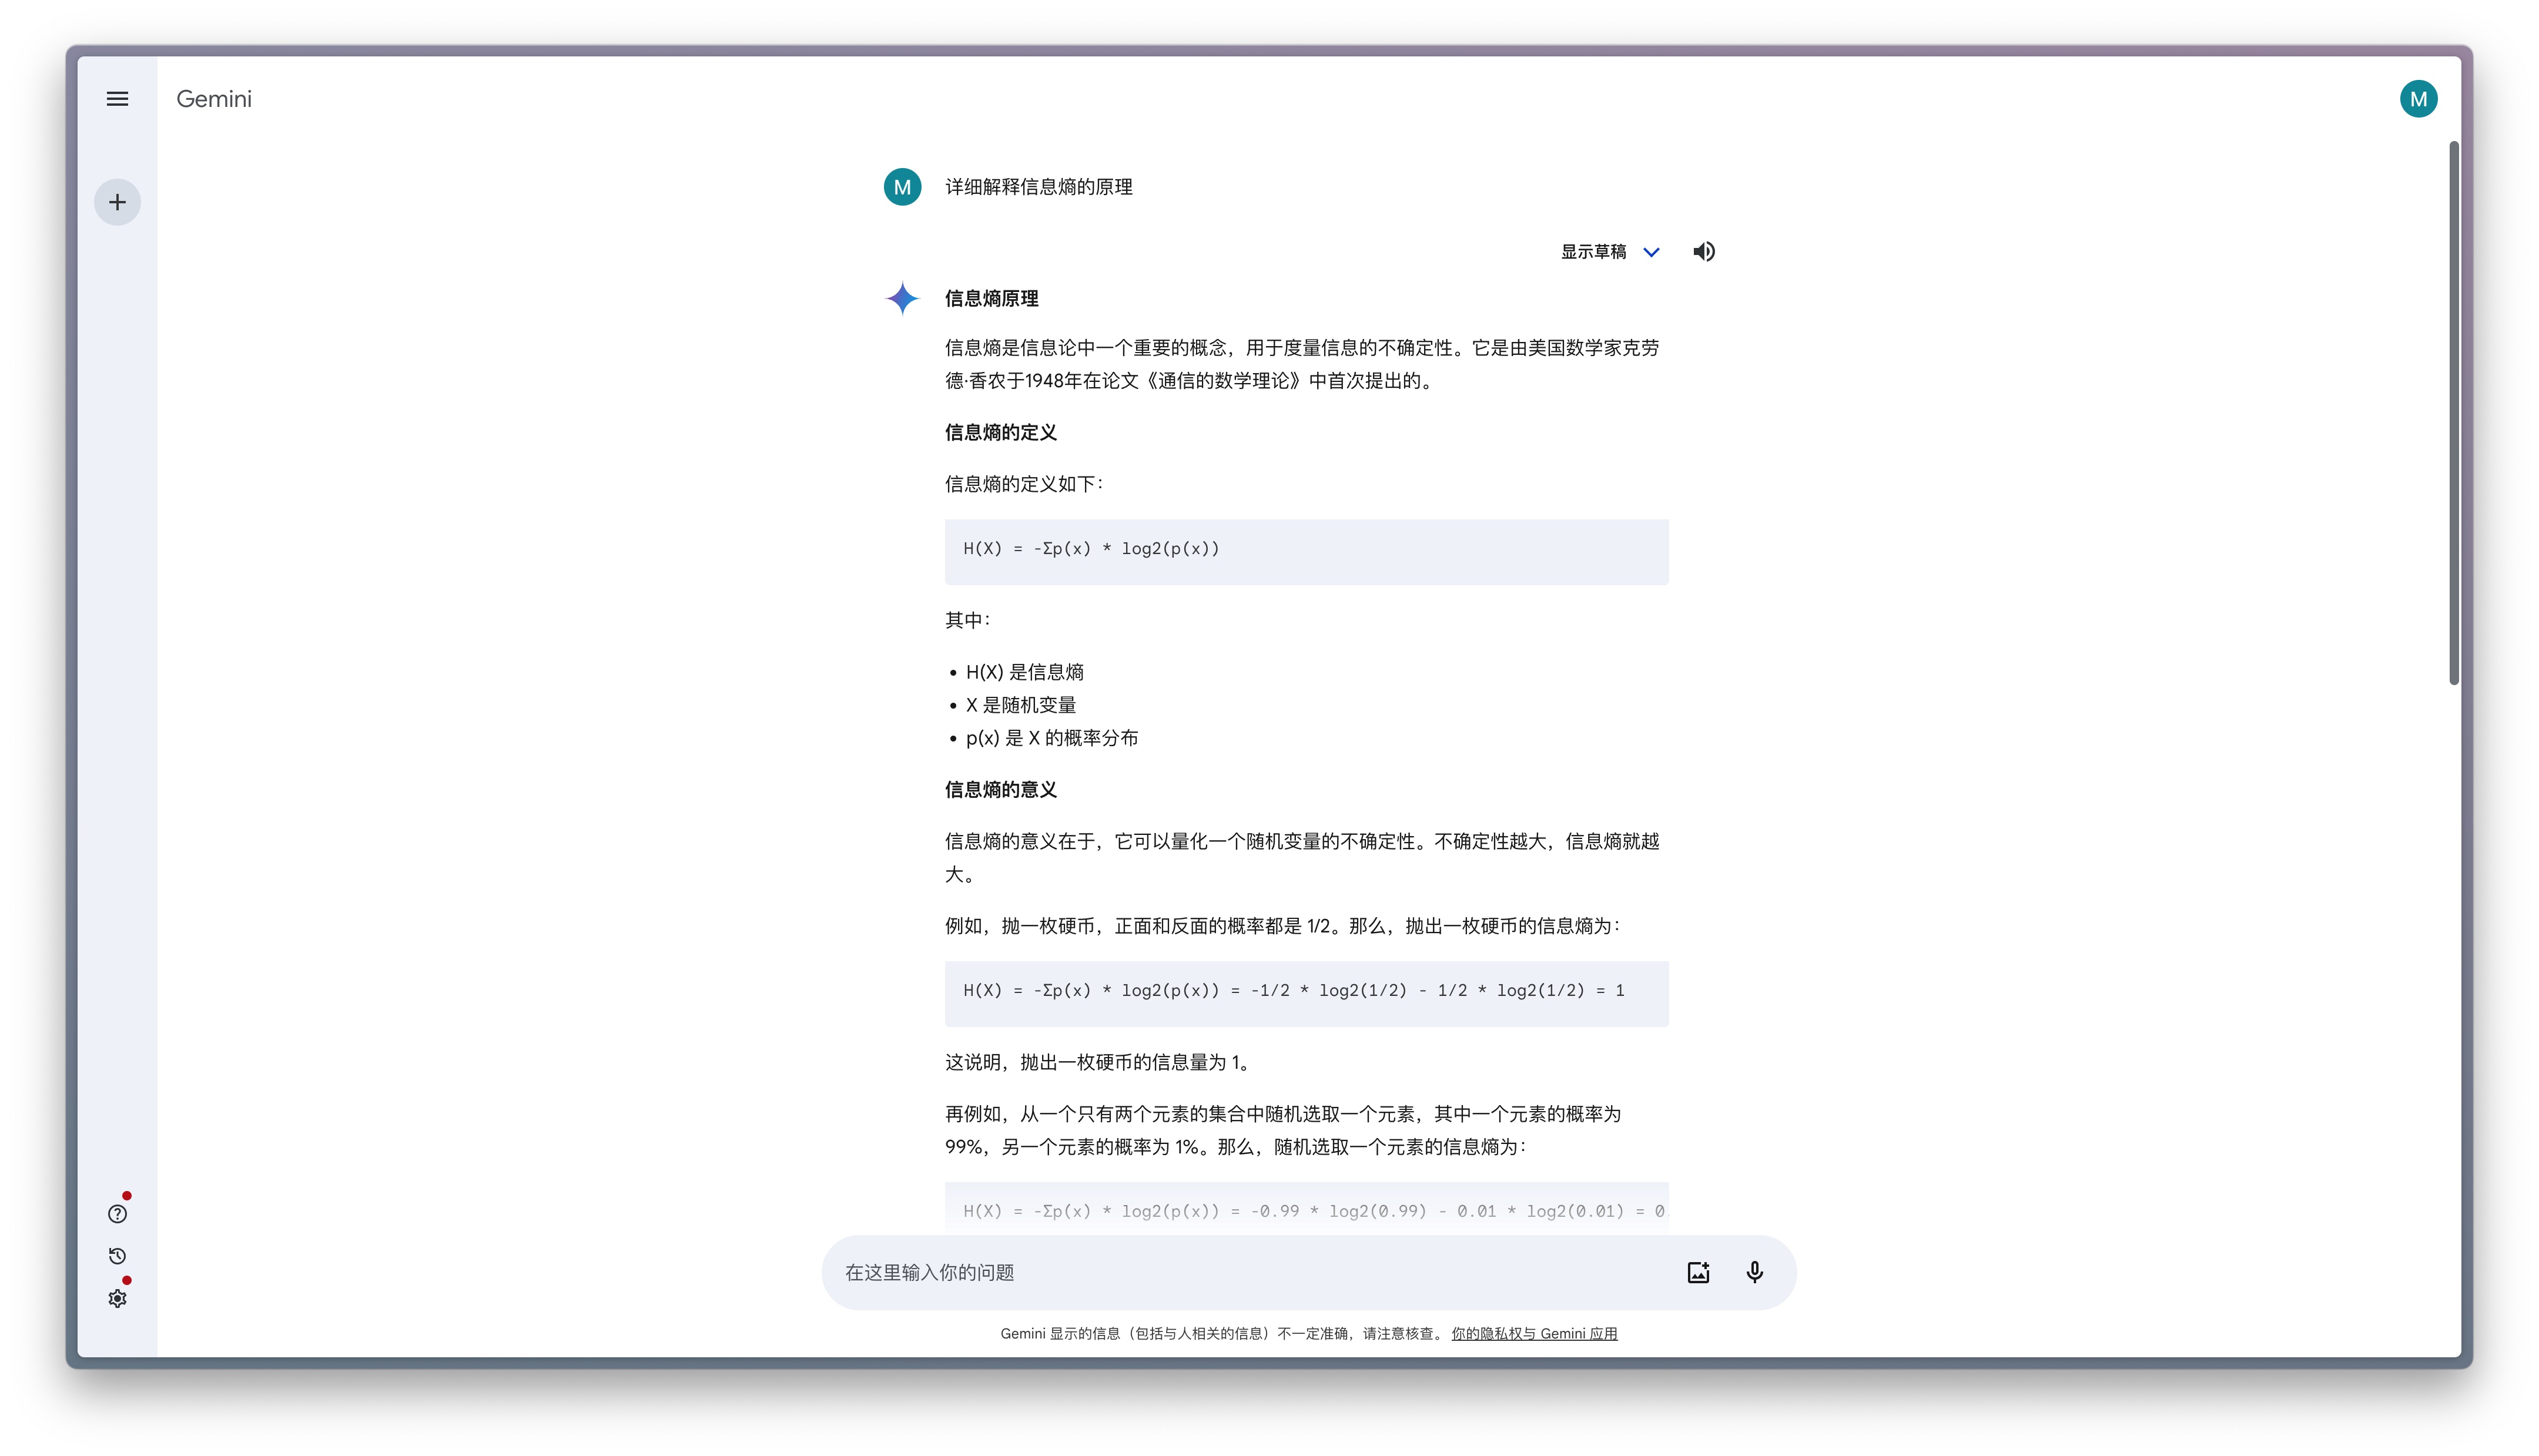
Task: Open 你的隐私权与 Gemini 应用 link
Action: point(1534,1334)
